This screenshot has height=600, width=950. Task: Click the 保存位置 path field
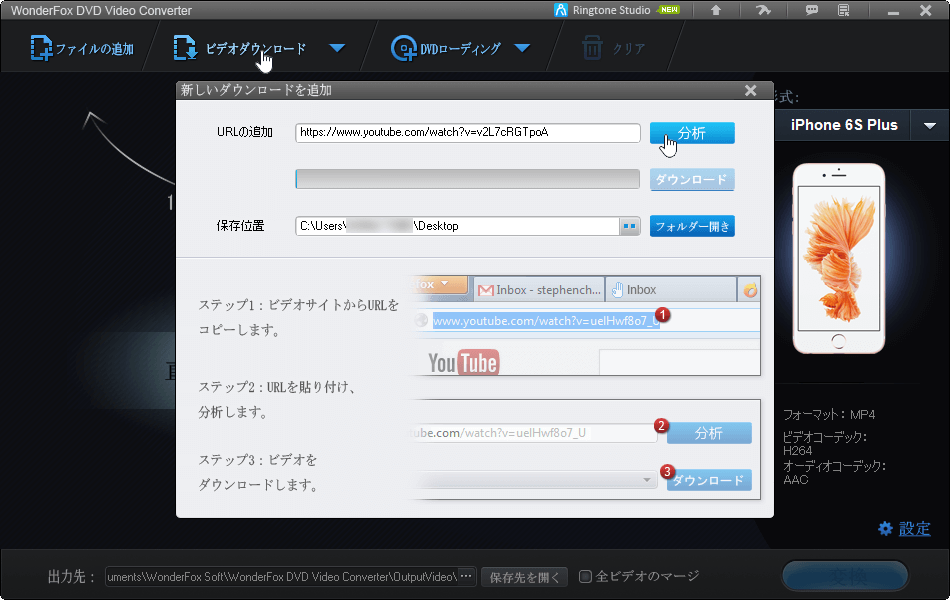pyautogui.click(x=457, y=226)
